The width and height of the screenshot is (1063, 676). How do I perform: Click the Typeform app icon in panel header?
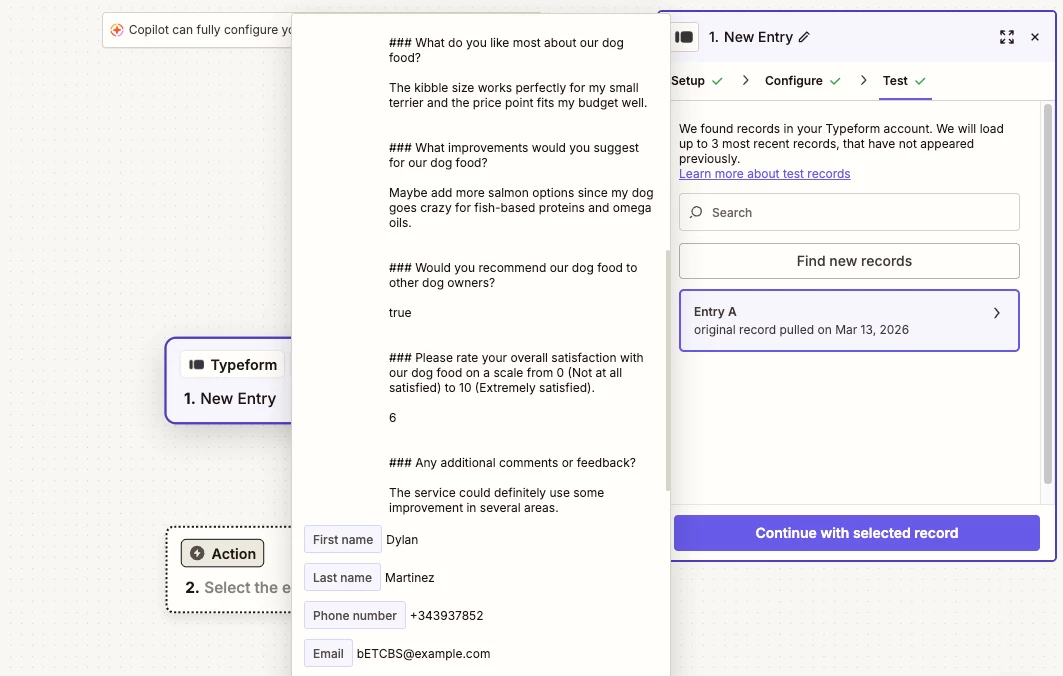pos(685,37)
